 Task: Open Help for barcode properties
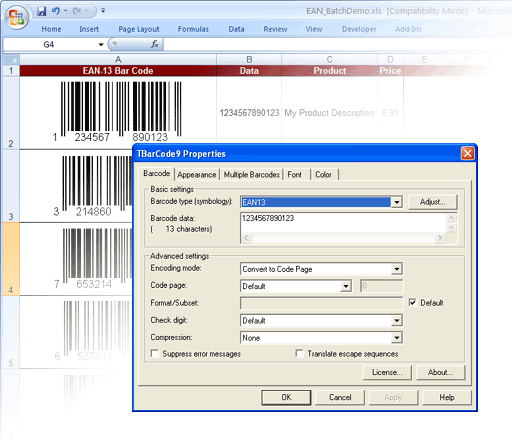point(447,397)
